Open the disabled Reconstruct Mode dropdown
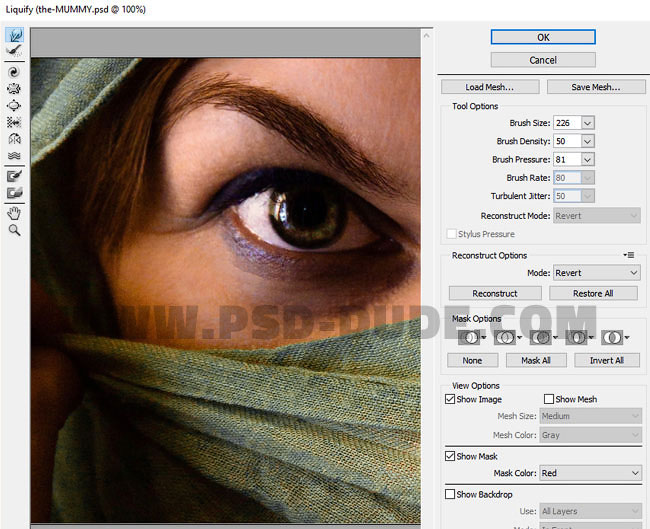Viewport: 650px width, 529px height. 597,216
